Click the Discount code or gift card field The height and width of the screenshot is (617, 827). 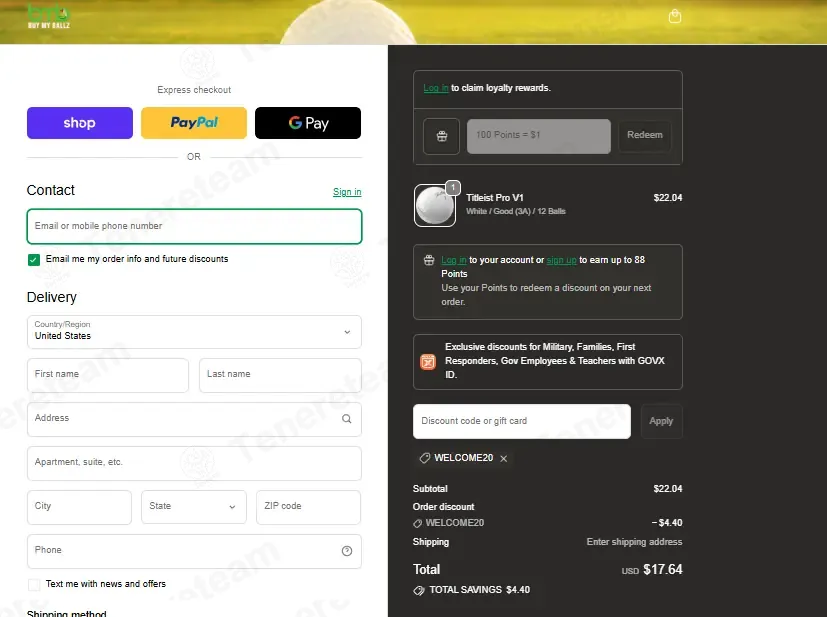point(522,421)
